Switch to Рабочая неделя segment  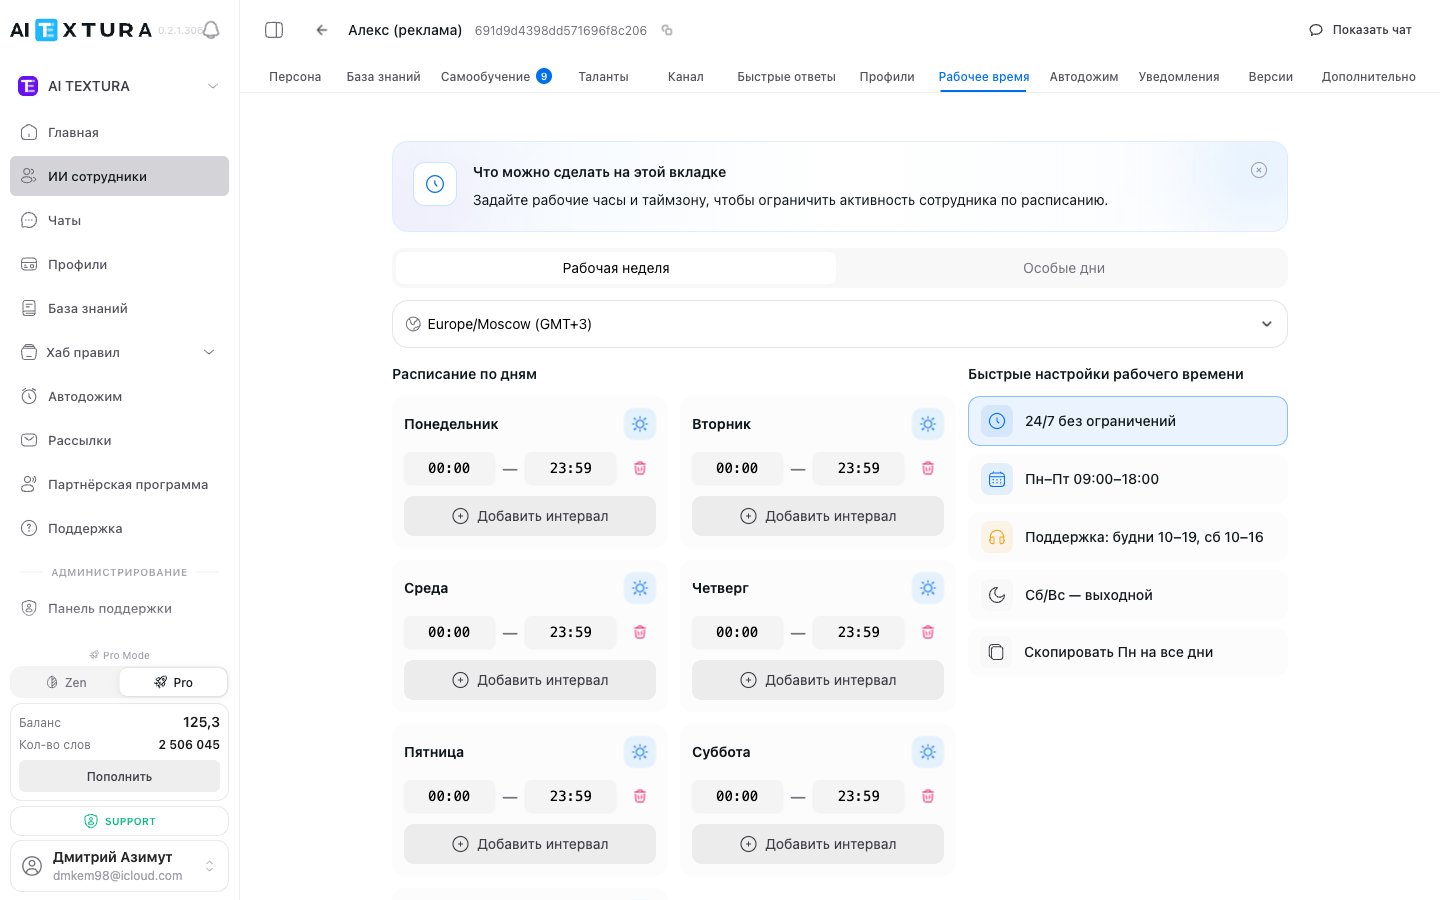[616, 268]
